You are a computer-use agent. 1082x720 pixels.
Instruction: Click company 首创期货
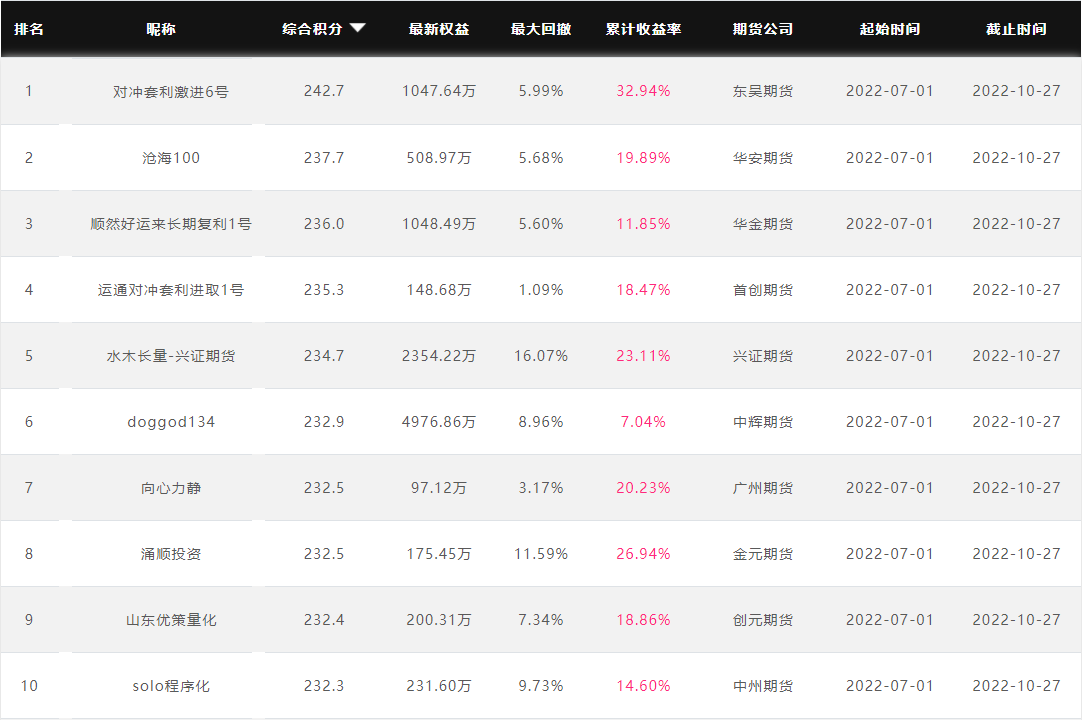coord(763,290)
